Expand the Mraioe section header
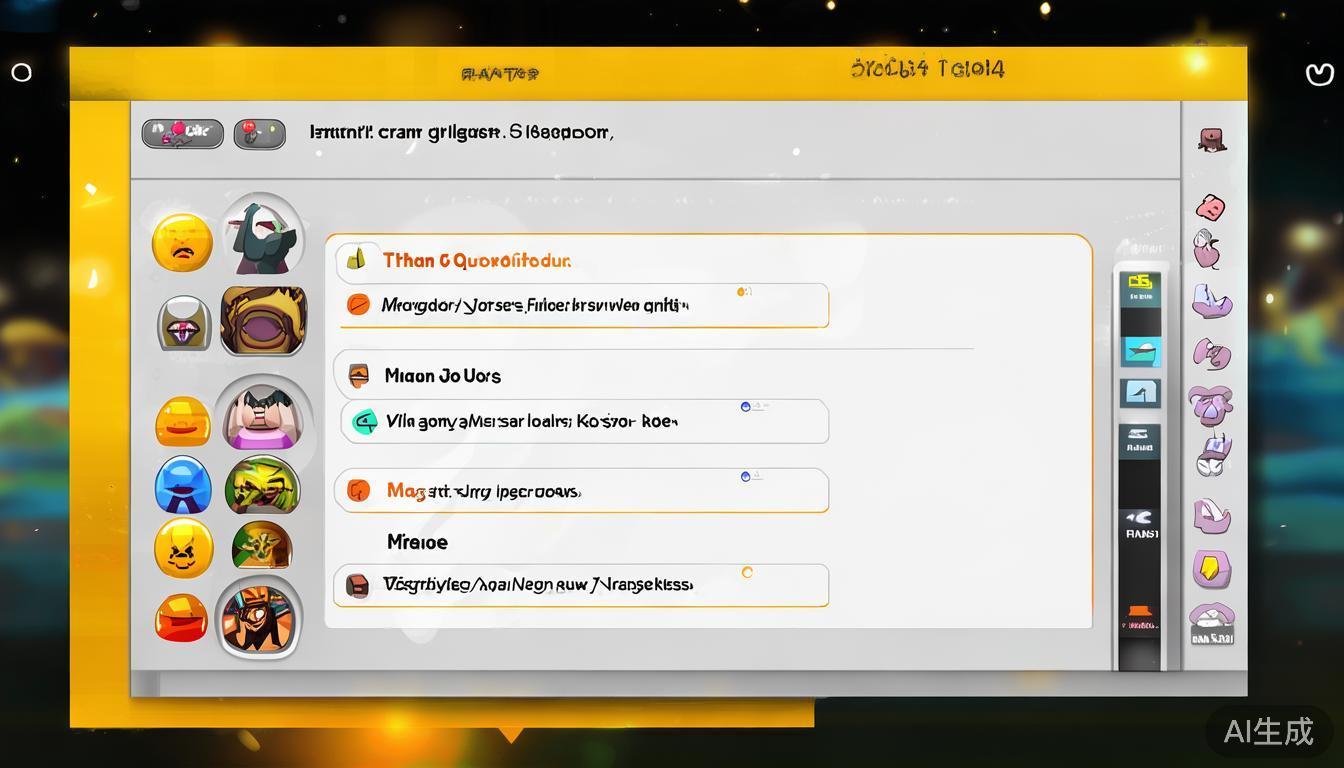 (x=417, y=542)
